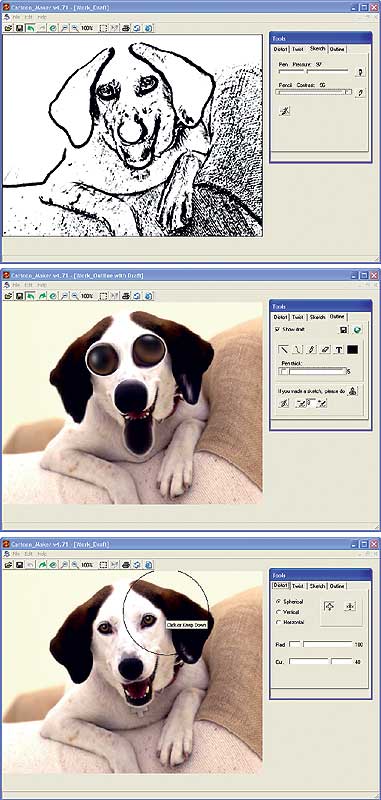Select the Line tool in the Outline tab
The image size is (381, 800).
click(284, 349)
